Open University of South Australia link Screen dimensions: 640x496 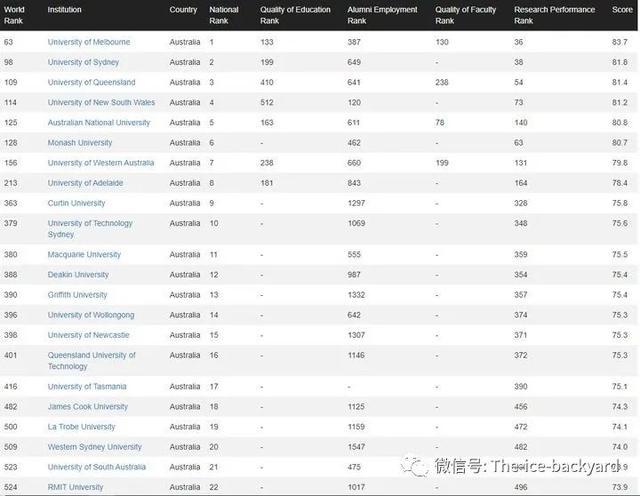(x=96, y=467)
